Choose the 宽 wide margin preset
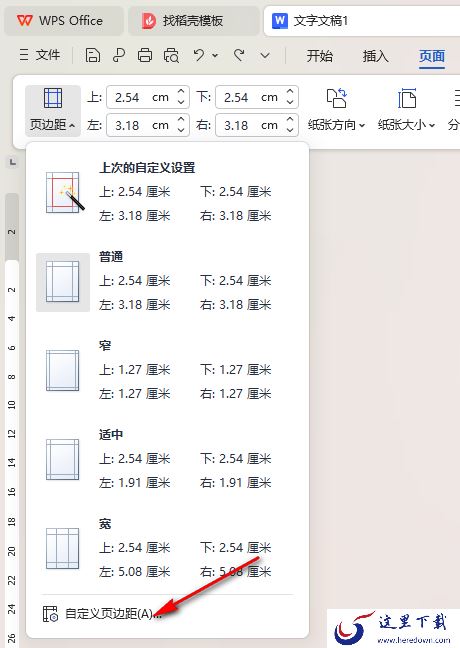Screen dimensions: 460x648 (166, 549)
